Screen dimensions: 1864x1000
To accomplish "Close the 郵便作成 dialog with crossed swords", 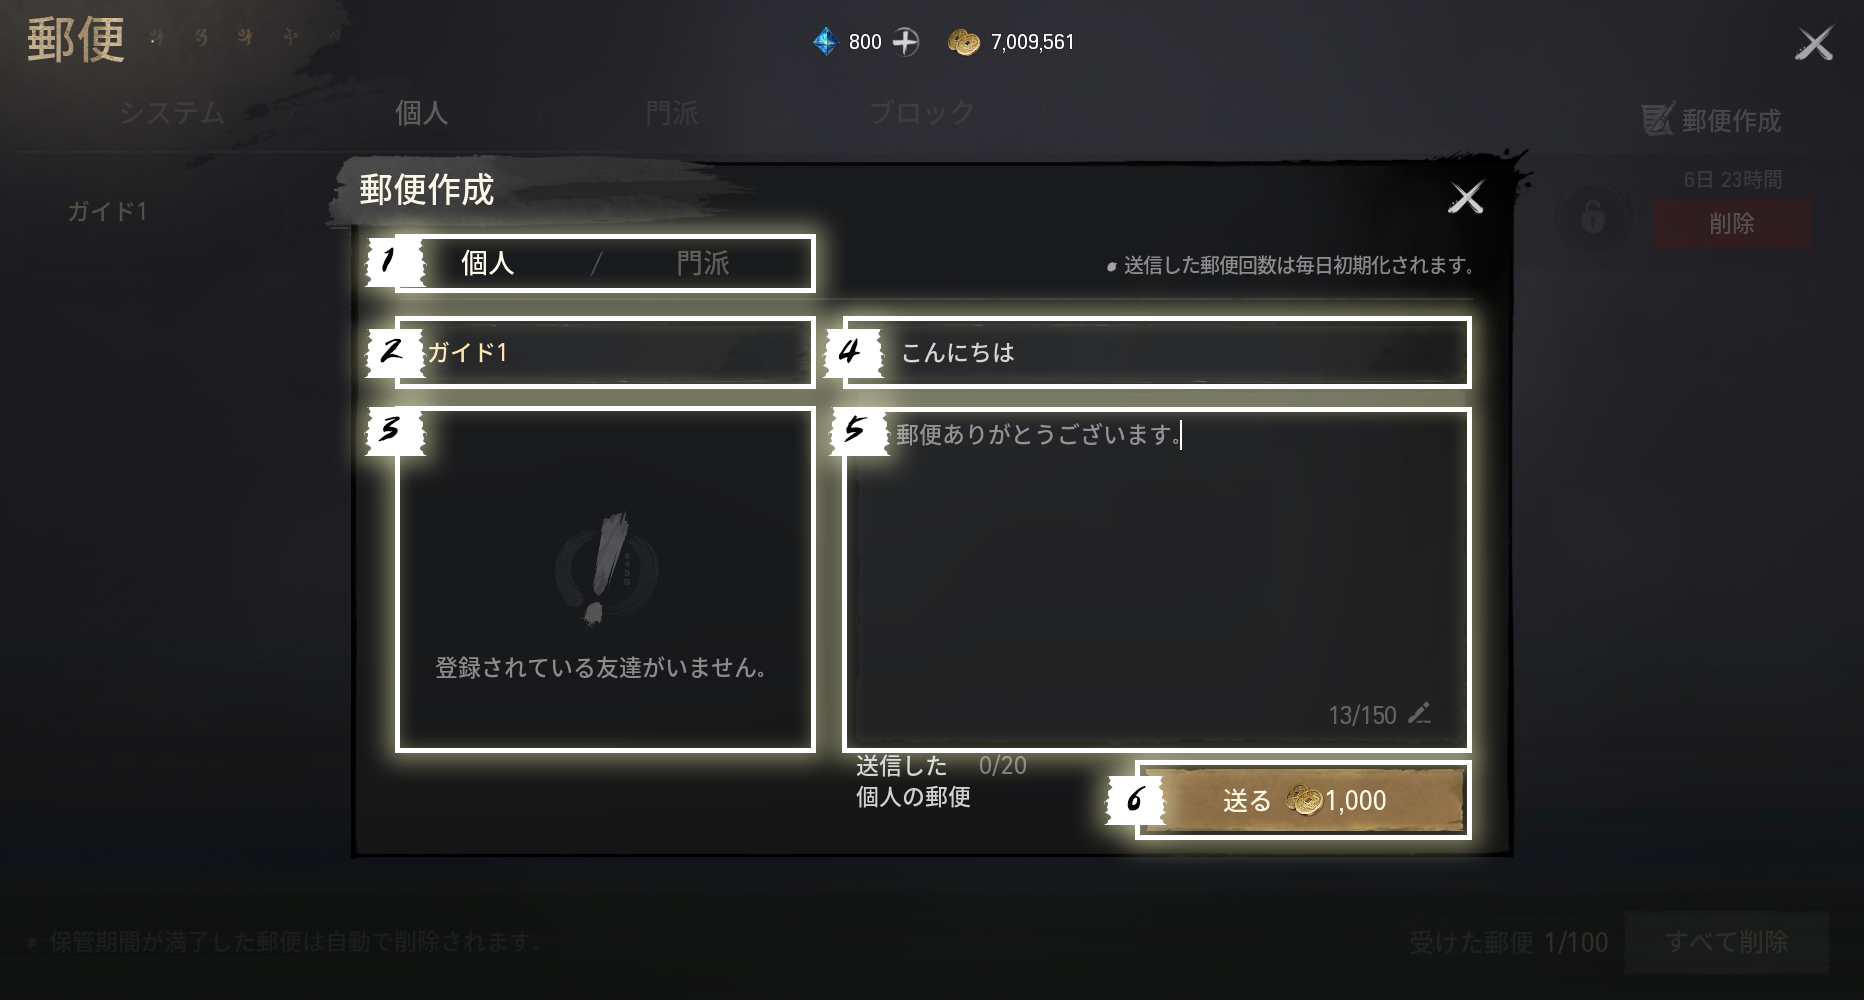I will click(1466, 197).
